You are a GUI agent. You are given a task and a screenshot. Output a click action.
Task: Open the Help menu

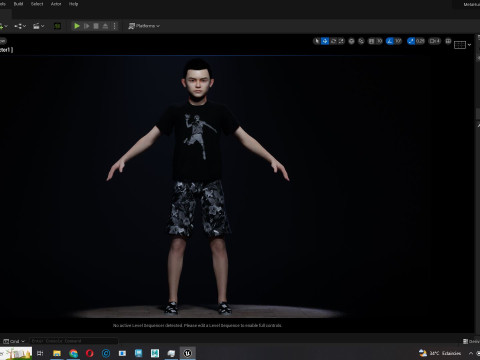[x=73, y=4]
